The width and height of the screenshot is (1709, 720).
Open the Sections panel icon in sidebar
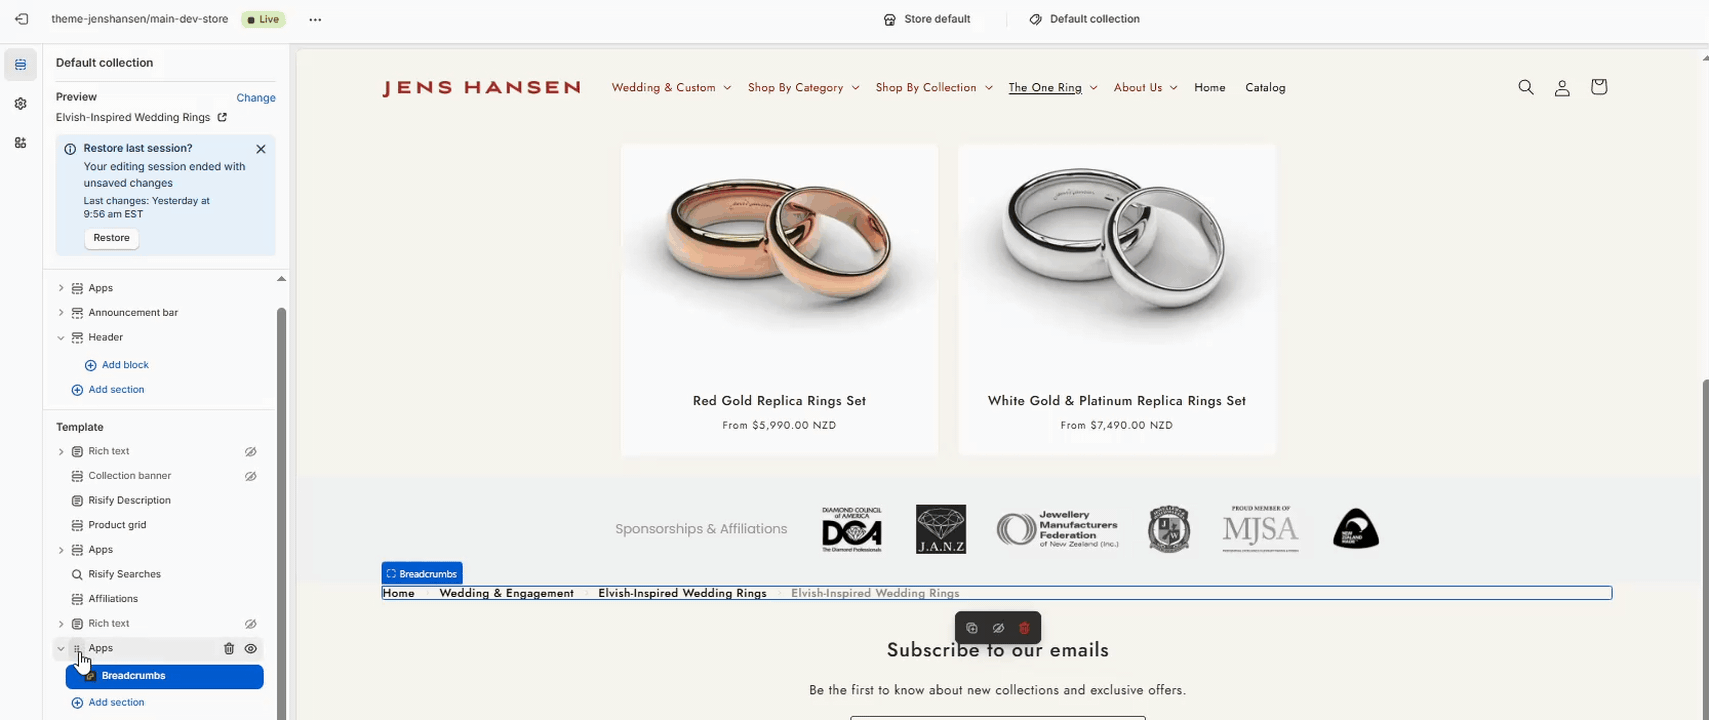20,65
